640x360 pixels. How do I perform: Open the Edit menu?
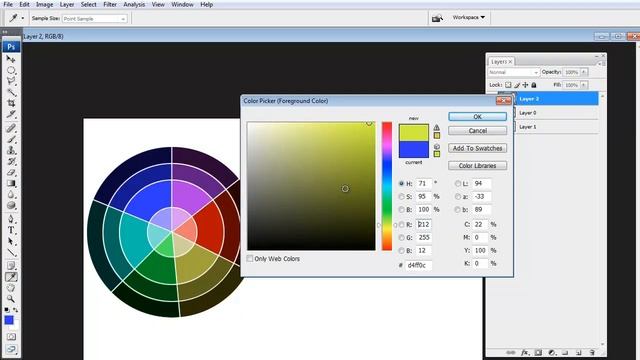click(24, 4)
